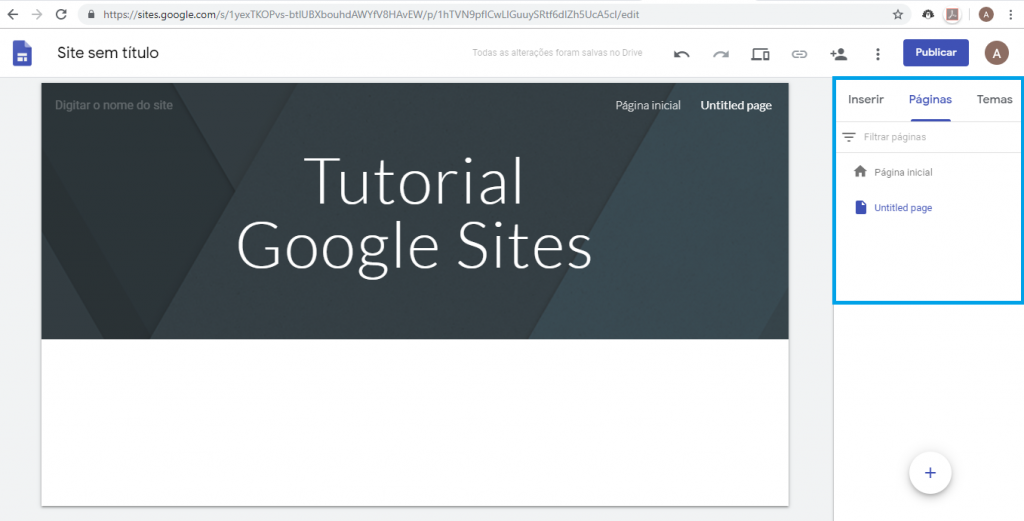1024x521 pixels.
Task: Click the Publicar button
Action: pos(936,53)
